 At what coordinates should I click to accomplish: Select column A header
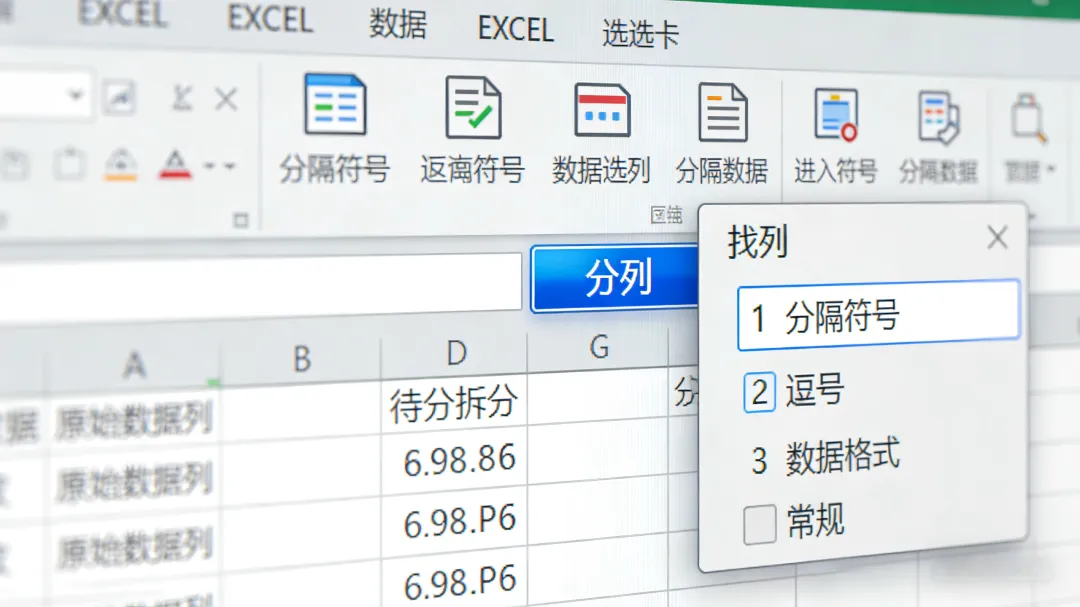134,364
